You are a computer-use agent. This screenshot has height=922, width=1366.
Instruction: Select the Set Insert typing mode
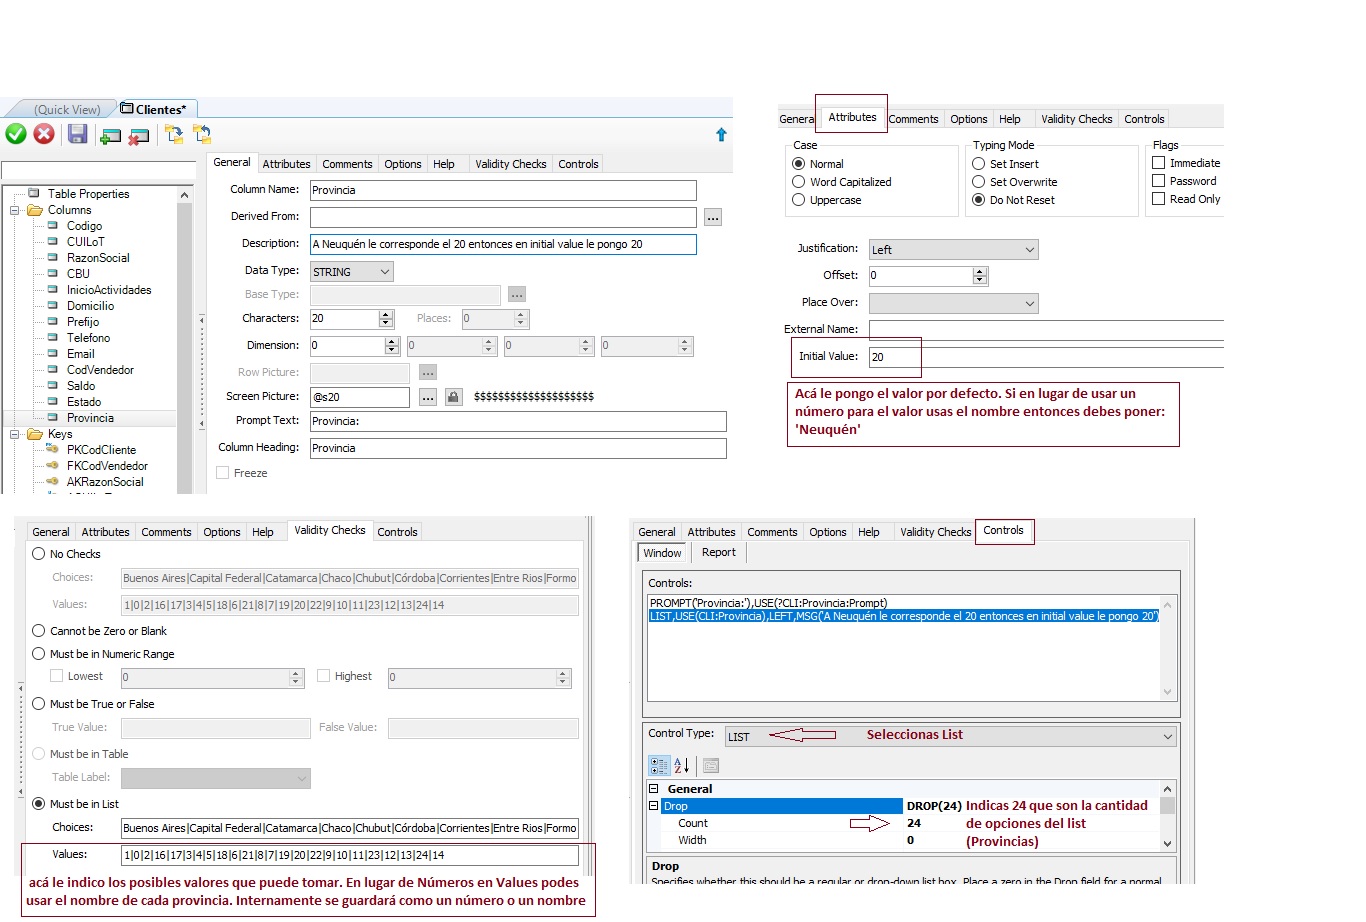(979, 164)
